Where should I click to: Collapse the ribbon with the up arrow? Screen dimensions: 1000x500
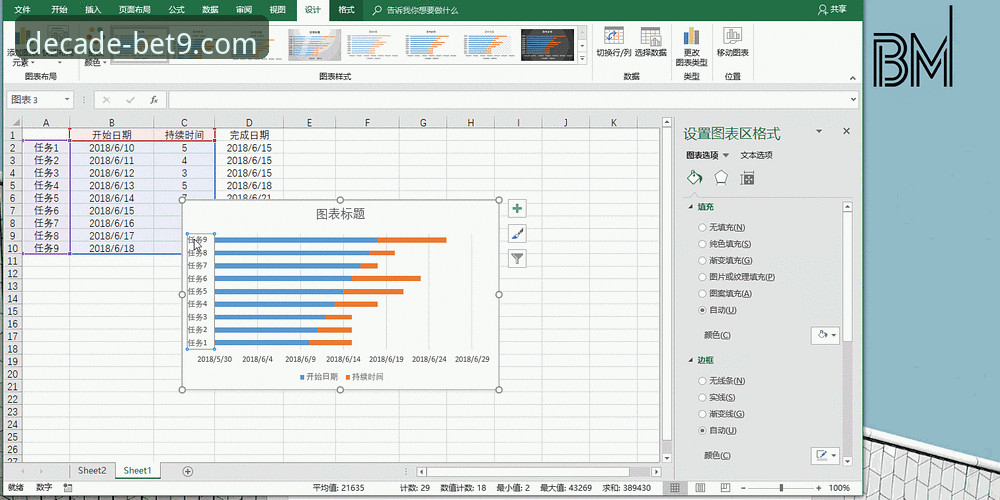[853, 78]
